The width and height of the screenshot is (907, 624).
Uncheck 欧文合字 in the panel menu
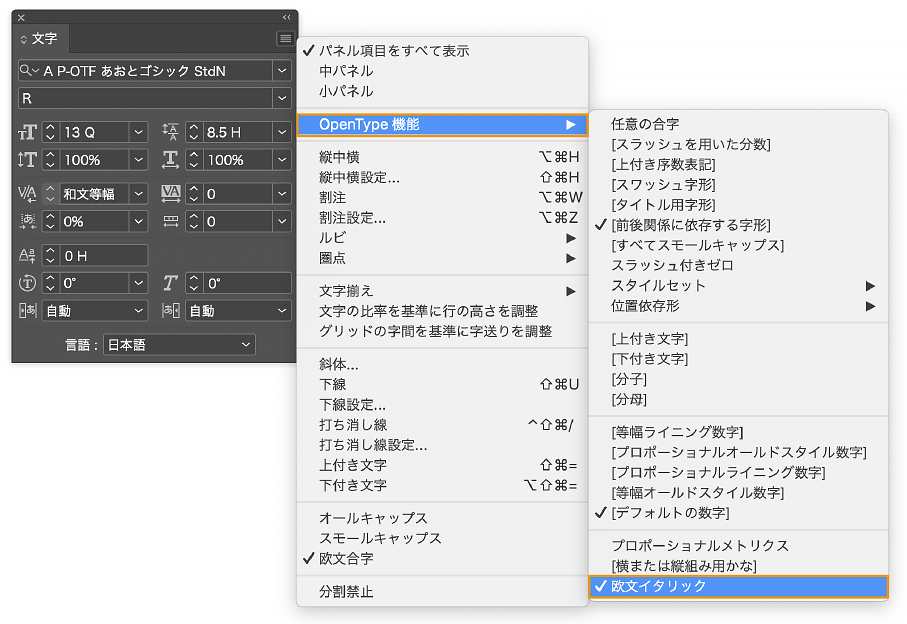[346, 558]
